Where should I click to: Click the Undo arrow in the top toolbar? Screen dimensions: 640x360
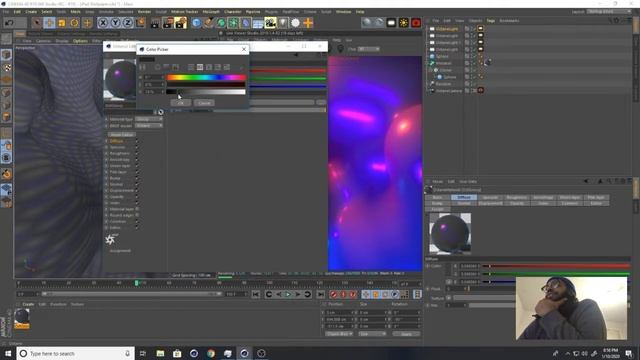[9, 23]
